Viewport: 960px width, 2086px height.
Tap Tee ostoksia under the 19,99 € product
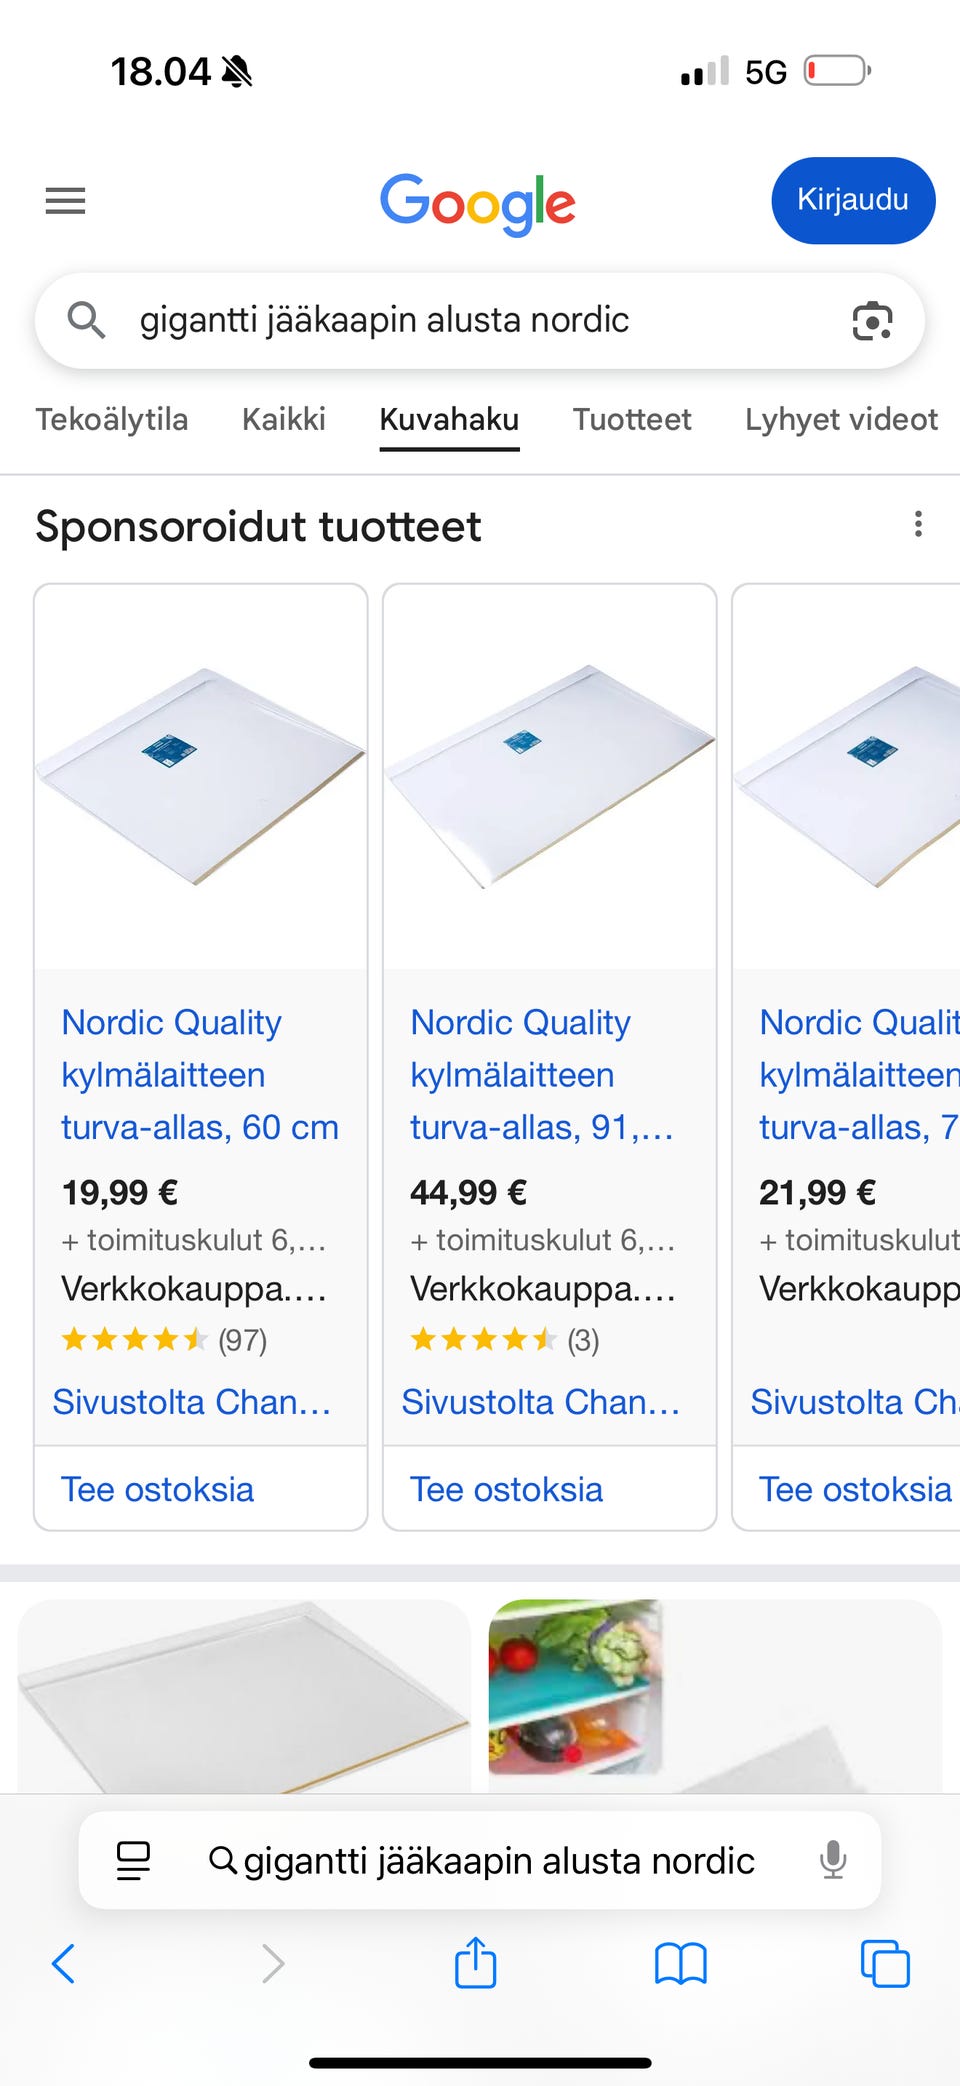coord(158,1489)
